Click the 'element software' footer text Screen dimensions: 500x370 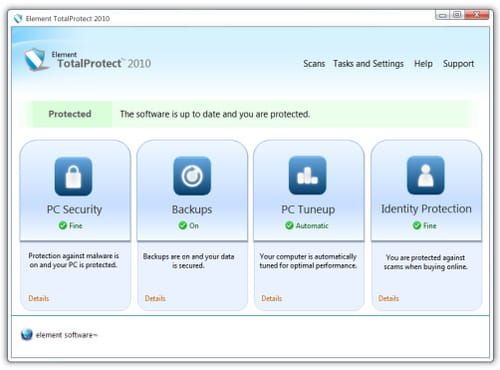(66, 335)
